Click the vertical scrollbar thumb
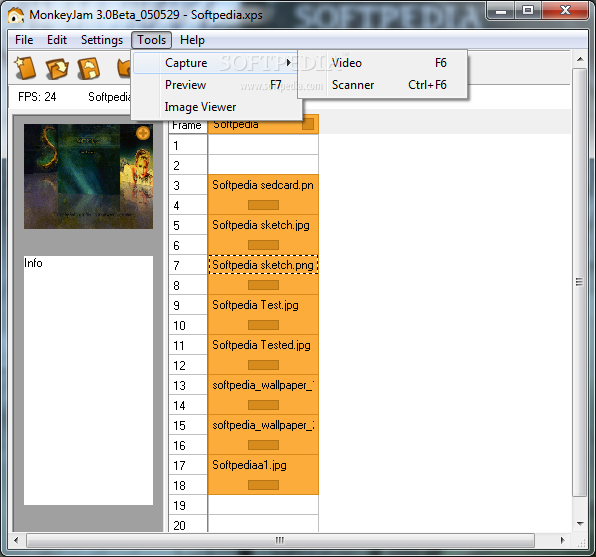The width and height of the screenshot is (596, 557). [x=580, y=282]
